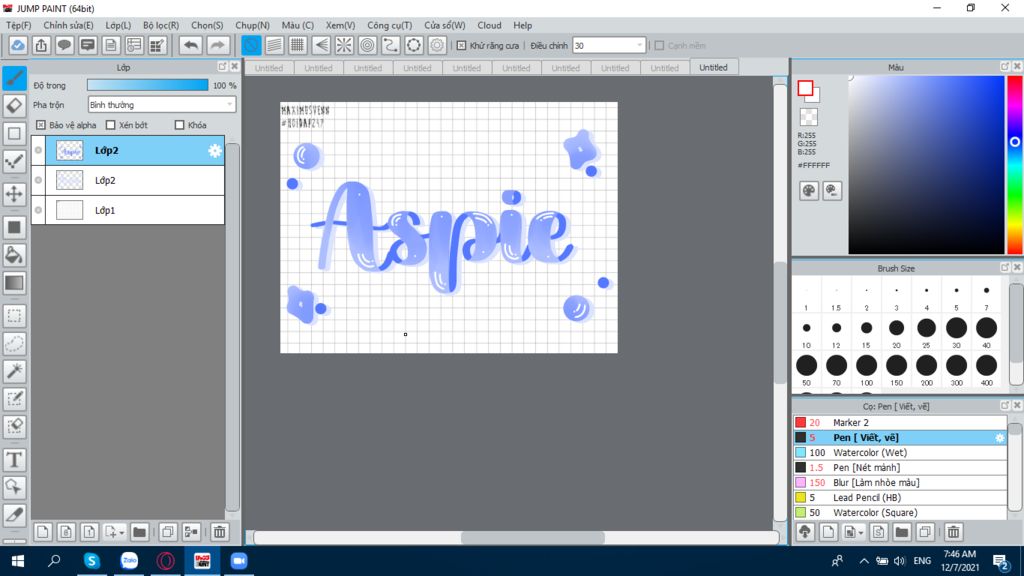This screenshot has width=1024, height=576.
Task: Switch to the first Untitled tab
Action: point(269,68)
